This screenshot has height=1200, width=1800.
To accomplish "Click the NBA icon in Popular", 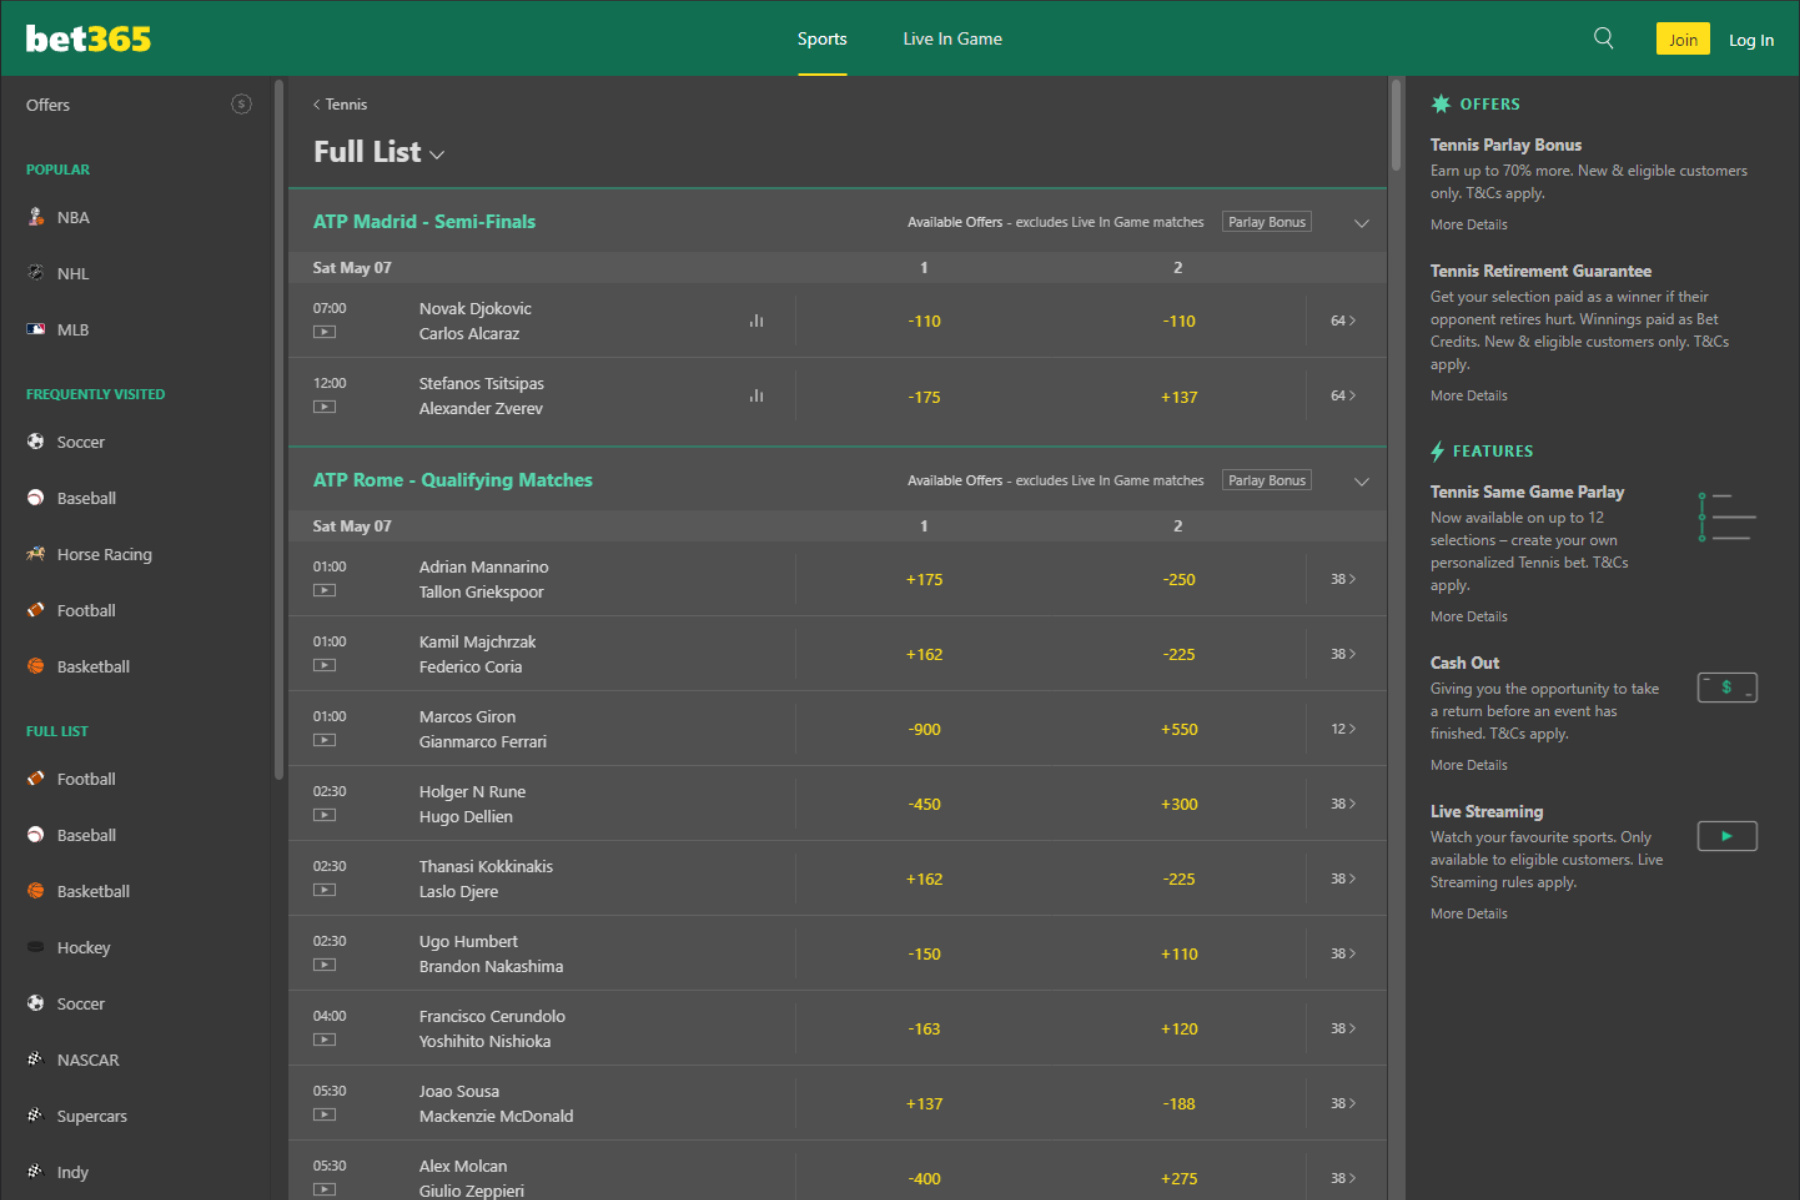I will [36, 217].
